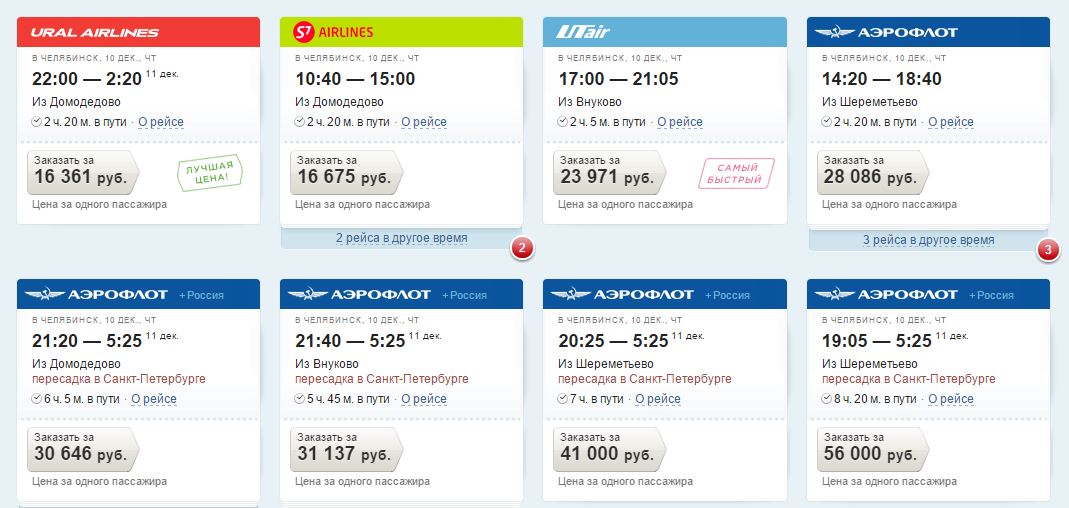Open 'О рейсе' for the 17:00 UTair flight

click(x=680, y=122)
